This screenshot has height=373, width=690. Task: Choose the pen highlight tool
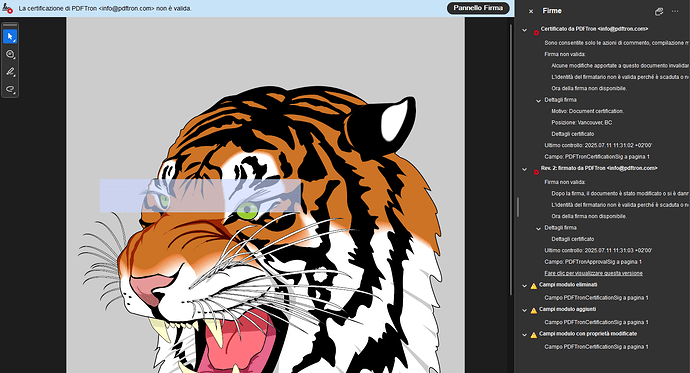10,72
